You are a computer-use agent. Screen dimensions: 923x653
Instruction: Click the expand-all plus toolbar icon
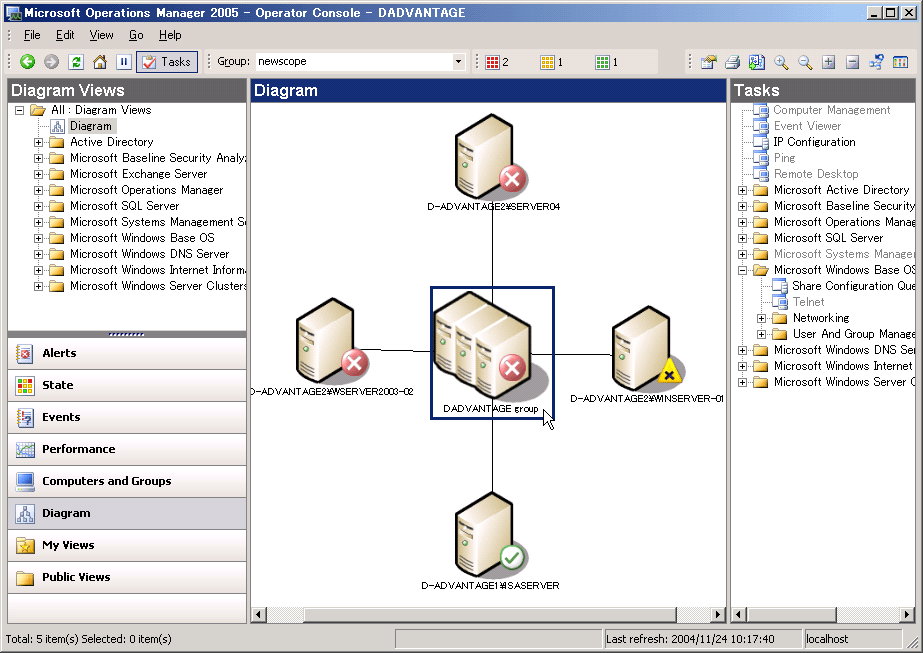tap(829, 62)
